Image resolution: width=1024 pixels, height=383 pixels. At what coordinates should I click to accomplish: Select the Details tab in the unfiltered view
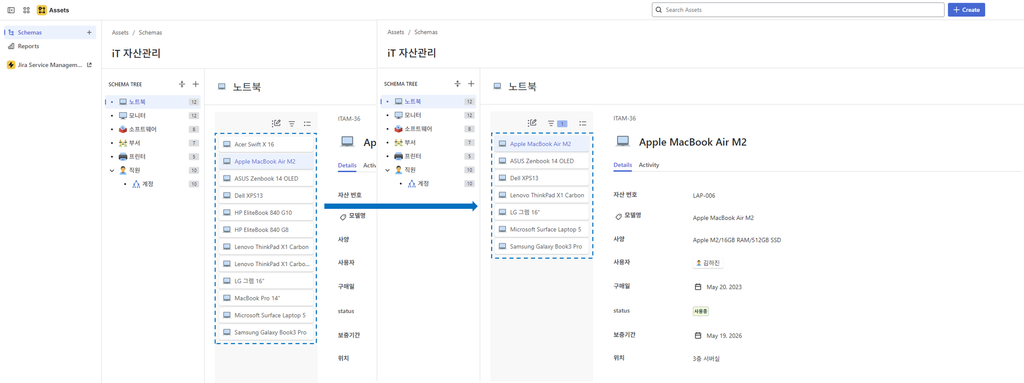pyautogui.click(x=347, y=165)
